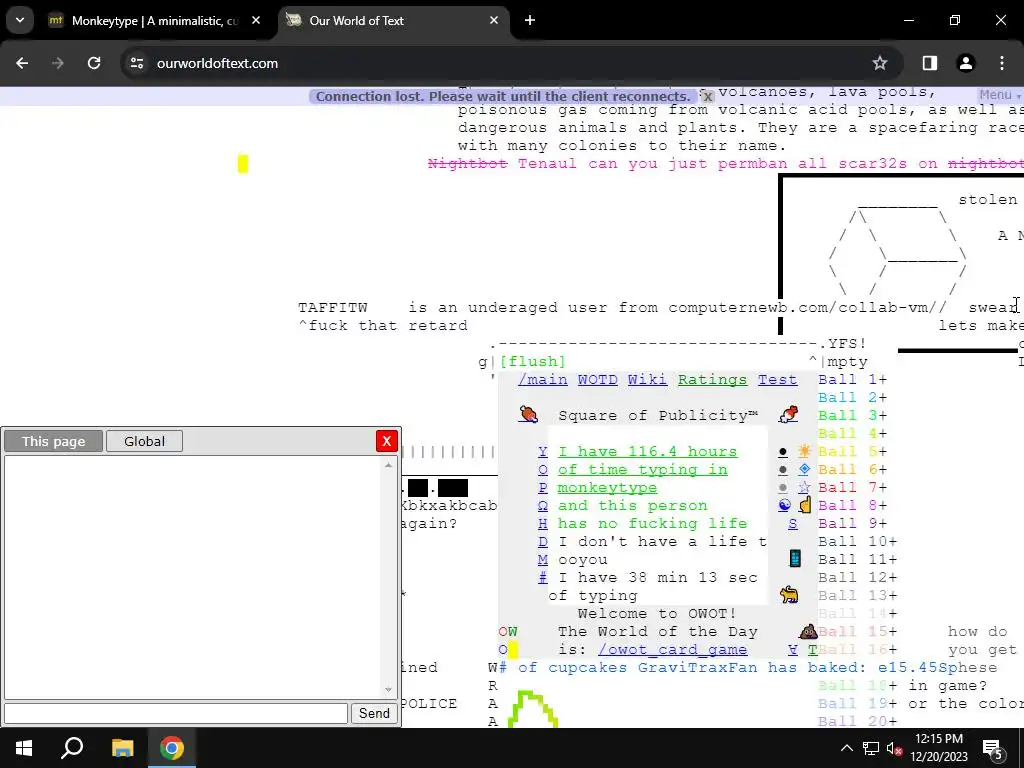Click the pointing-up hand emoji
This screenshot has width=1024, height=768.
point(805,505)
